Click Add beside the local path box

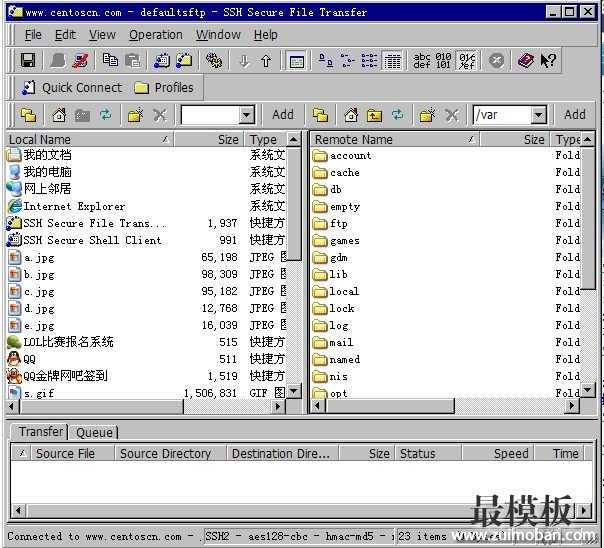click(x=283, y=115)
